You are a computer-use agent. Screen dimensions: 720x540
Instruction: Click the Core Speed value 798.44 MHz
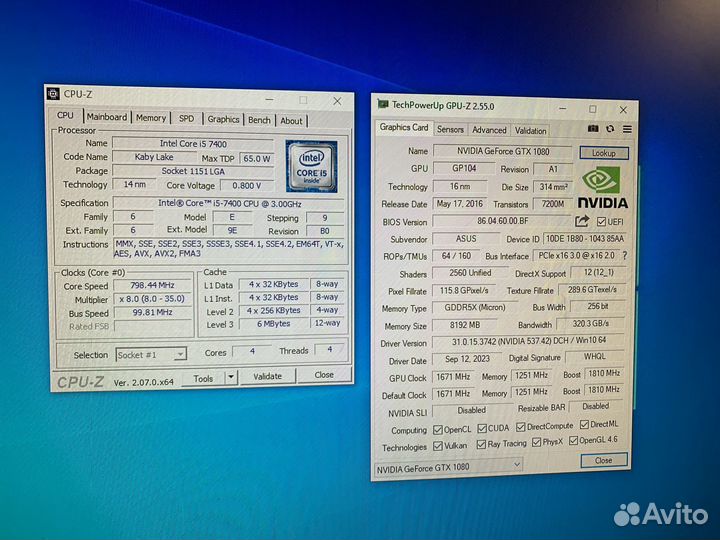tap(152, 285)
